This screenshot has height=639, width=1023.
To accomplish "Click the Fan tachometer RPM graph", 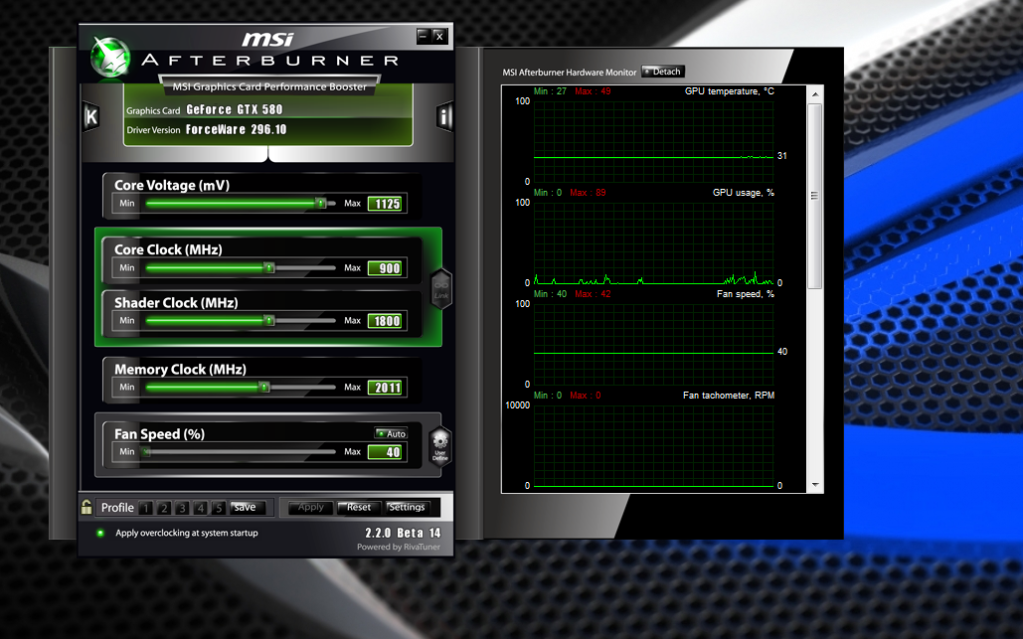I will pyautogui.click(x=654, y=446).
